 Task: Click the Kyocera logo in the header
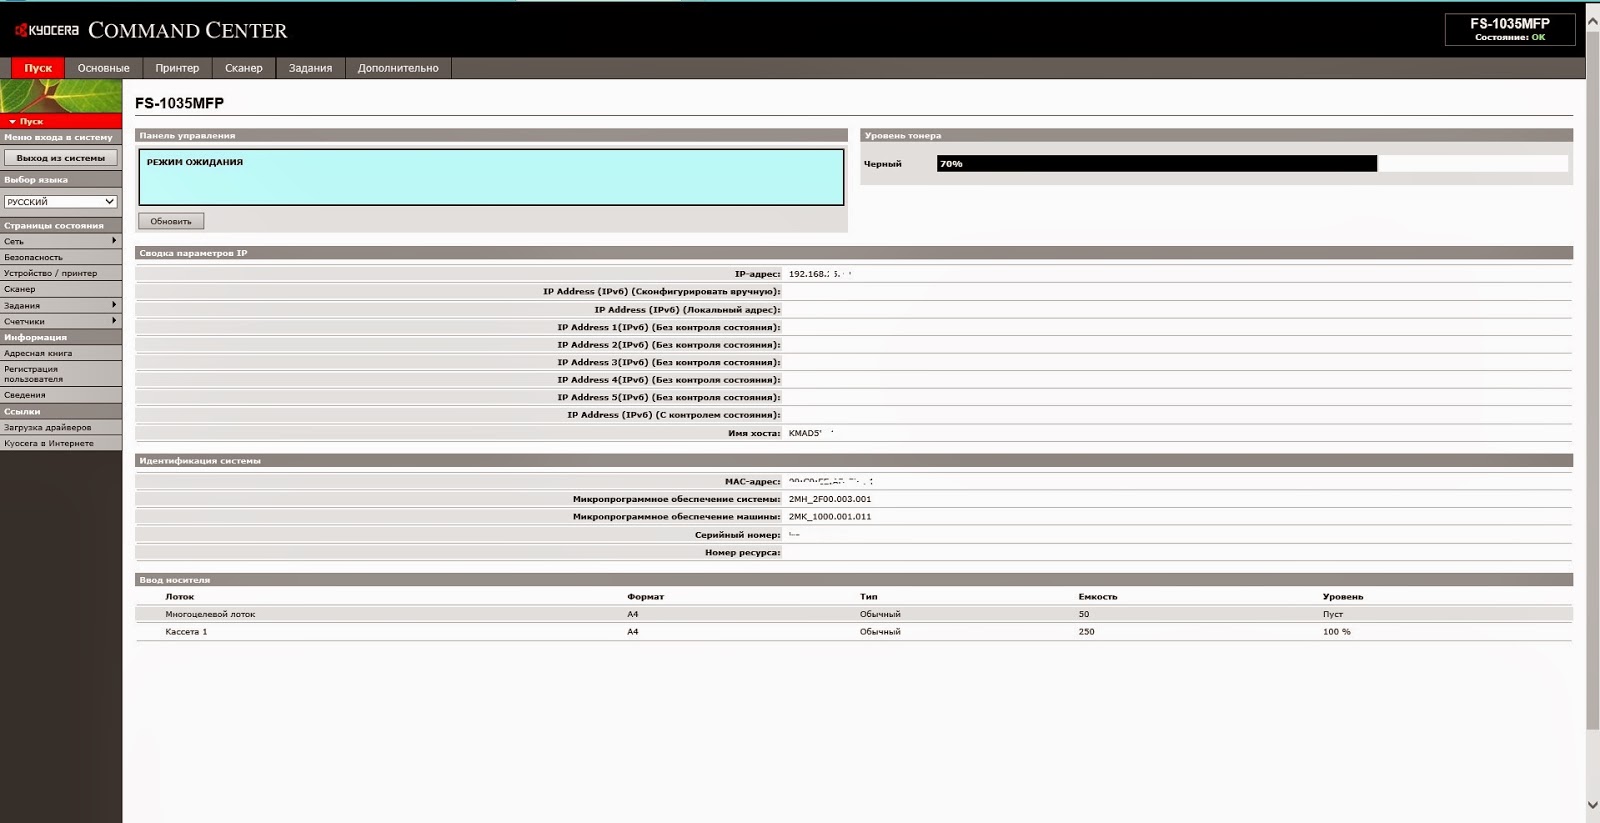pos(47,31)
